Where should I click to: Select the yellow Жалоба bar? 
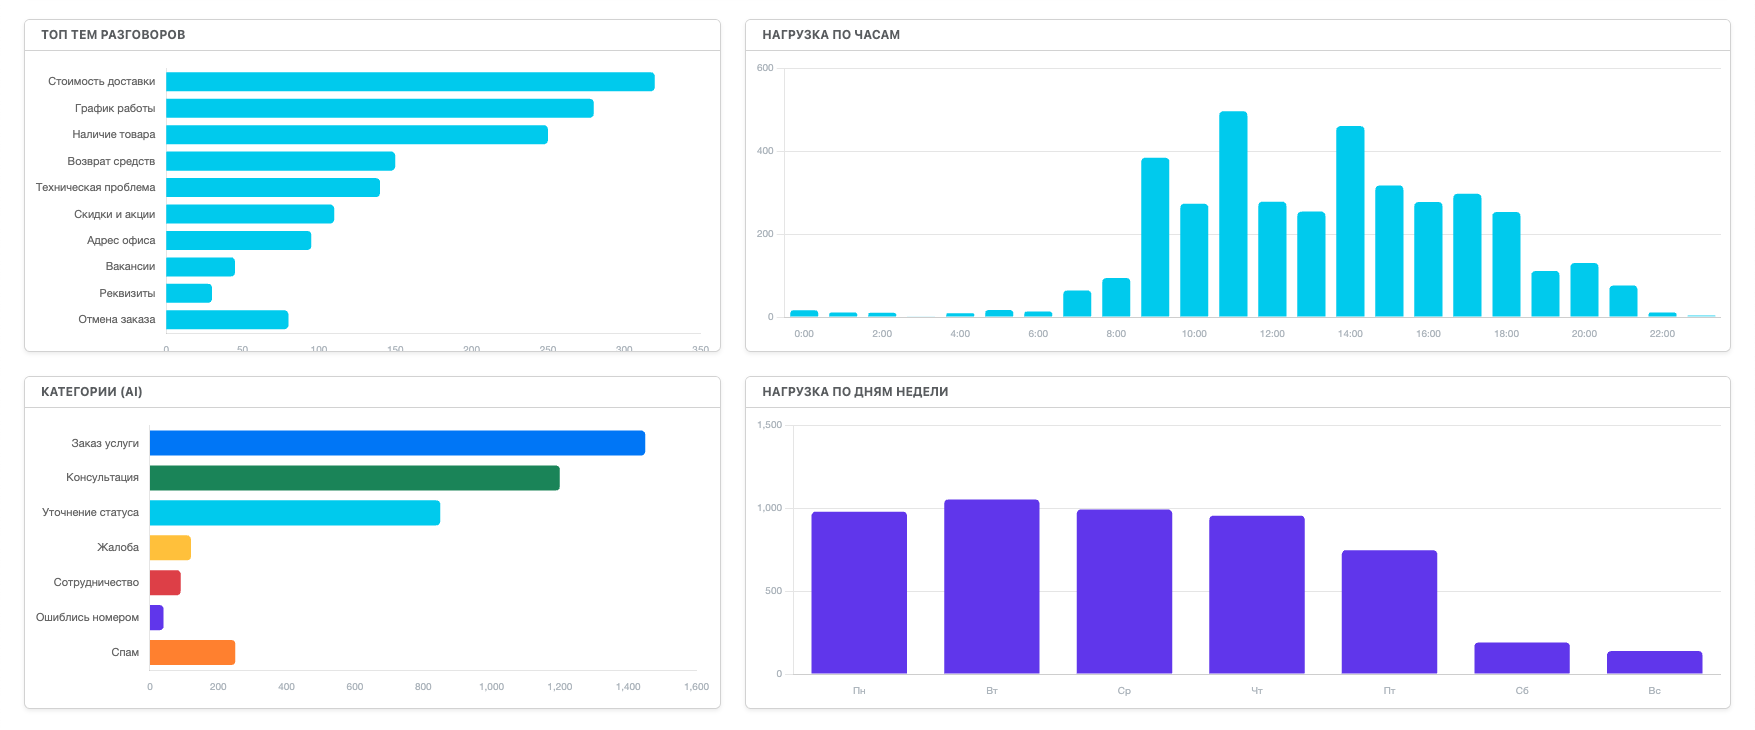coord(170,548)
